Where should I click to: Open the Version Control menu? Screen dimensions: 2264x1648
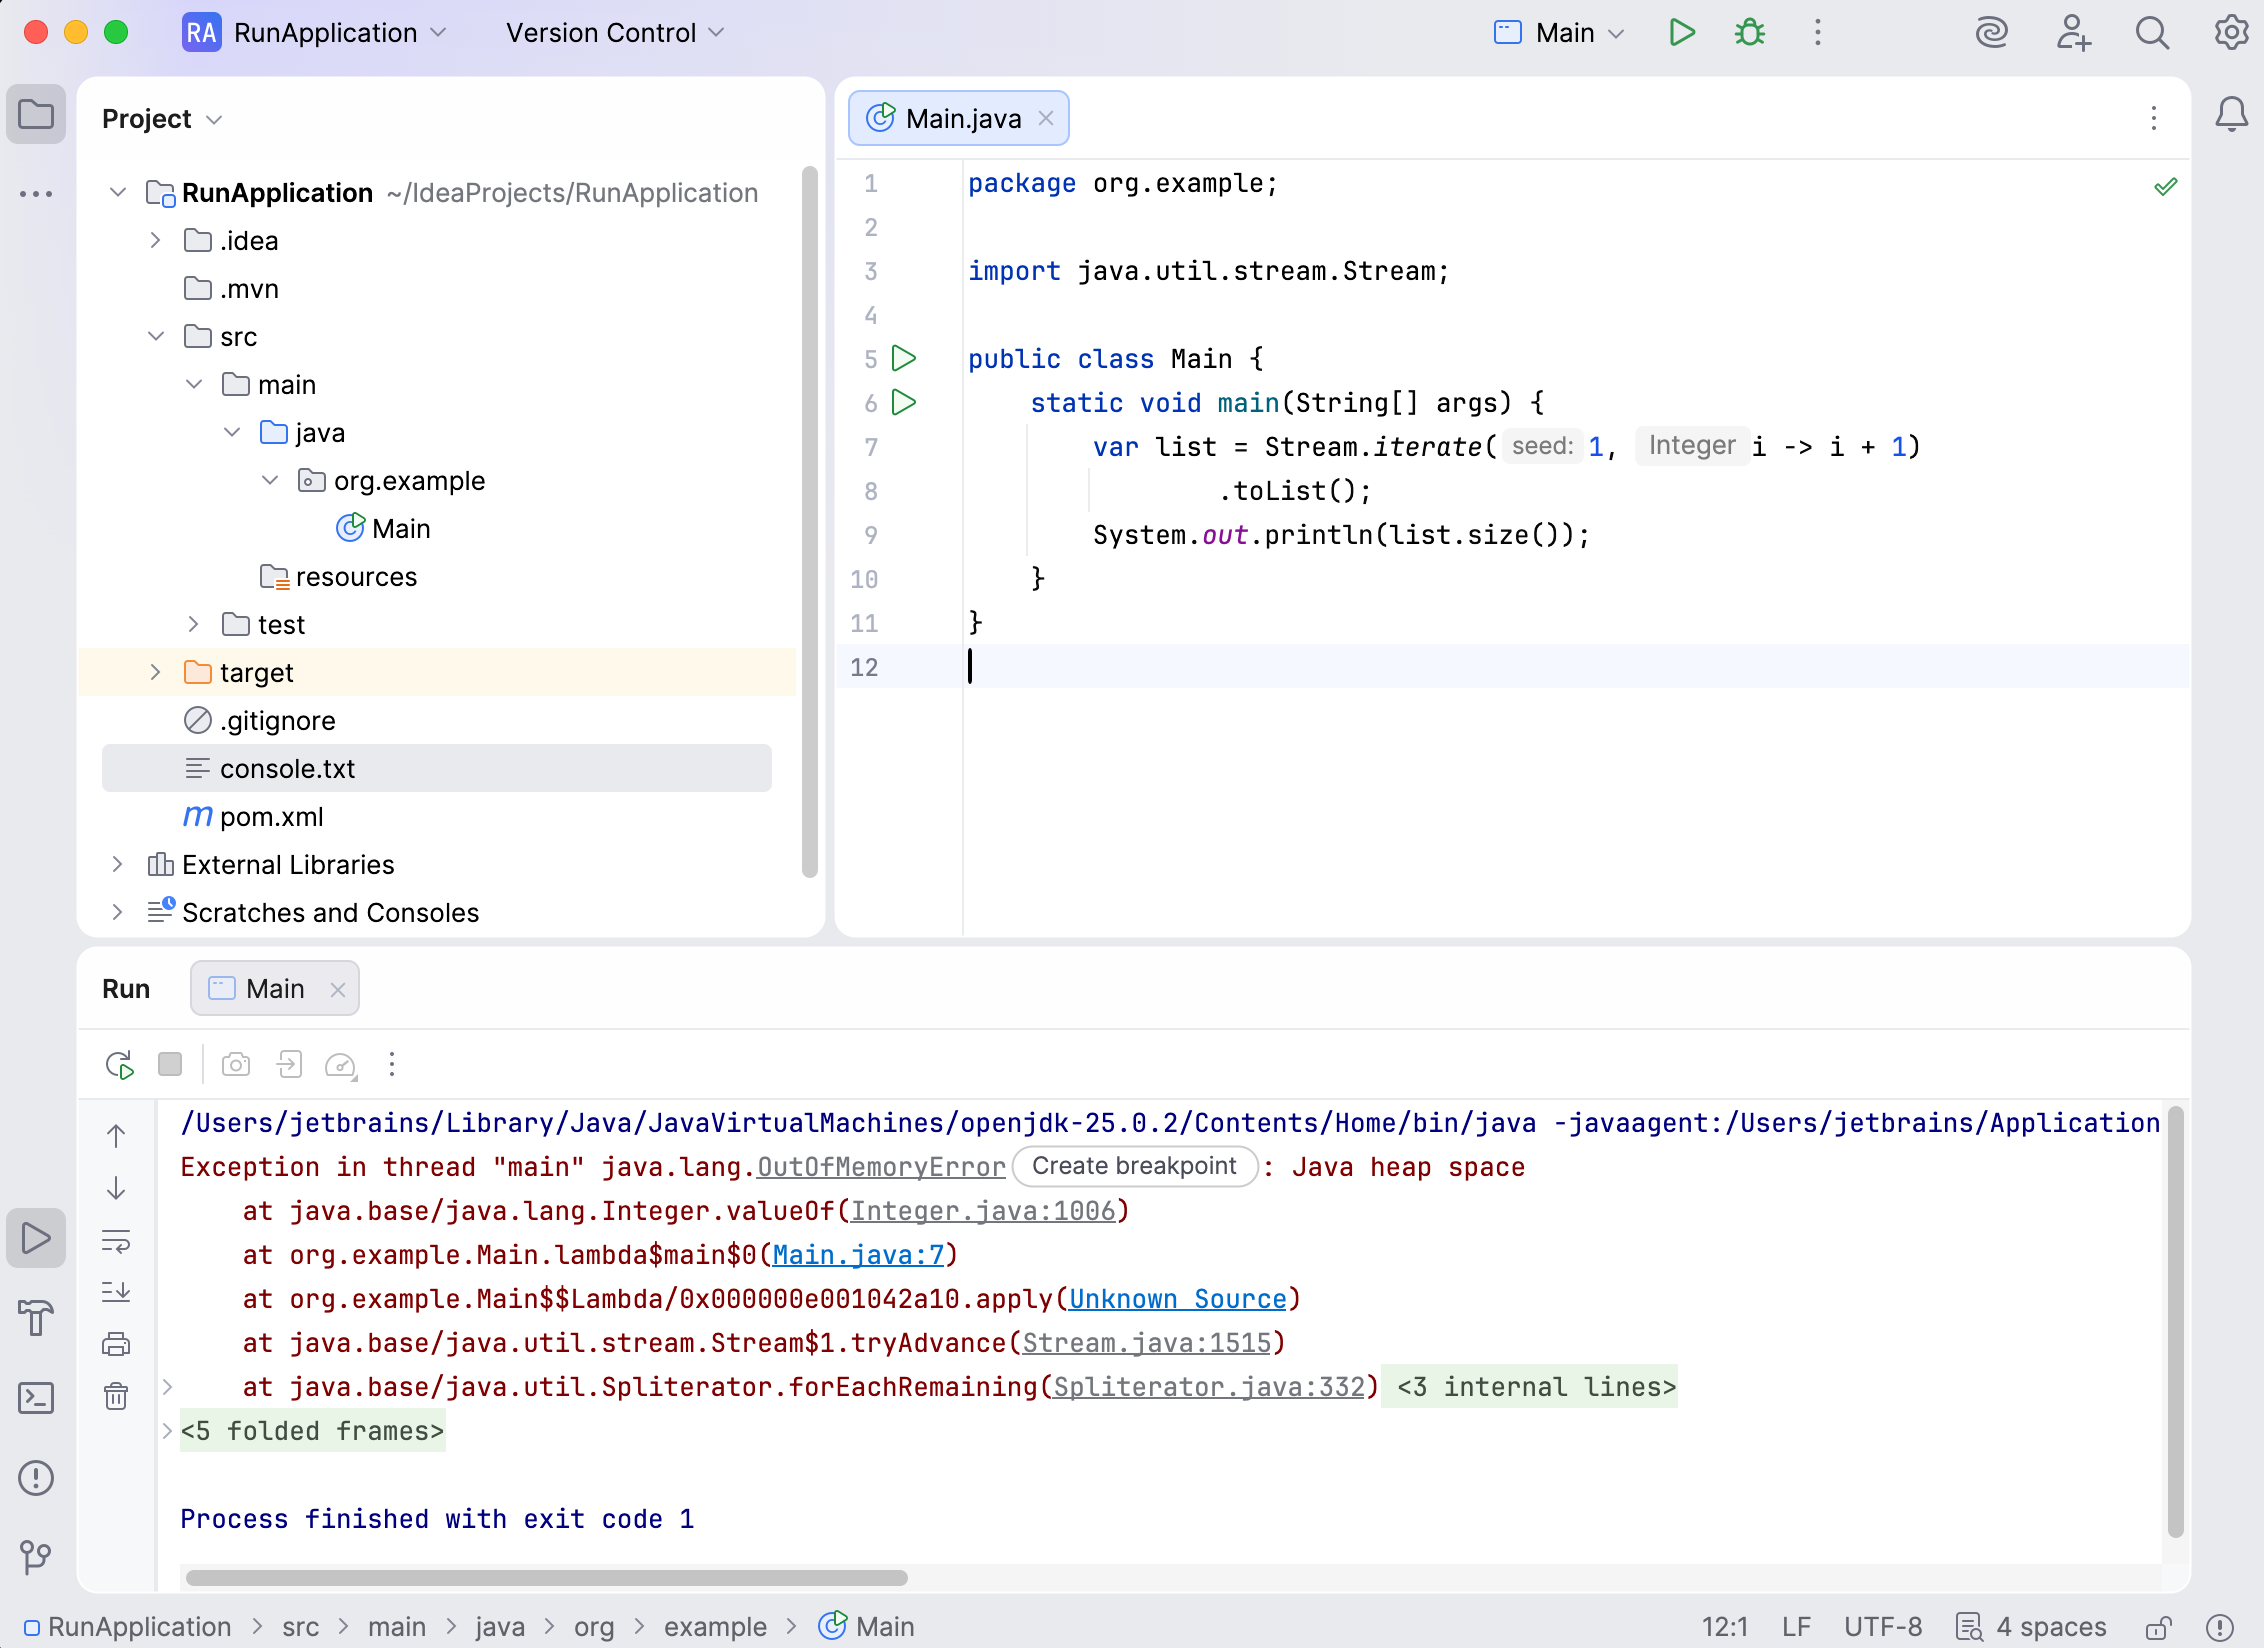(614, 33)
